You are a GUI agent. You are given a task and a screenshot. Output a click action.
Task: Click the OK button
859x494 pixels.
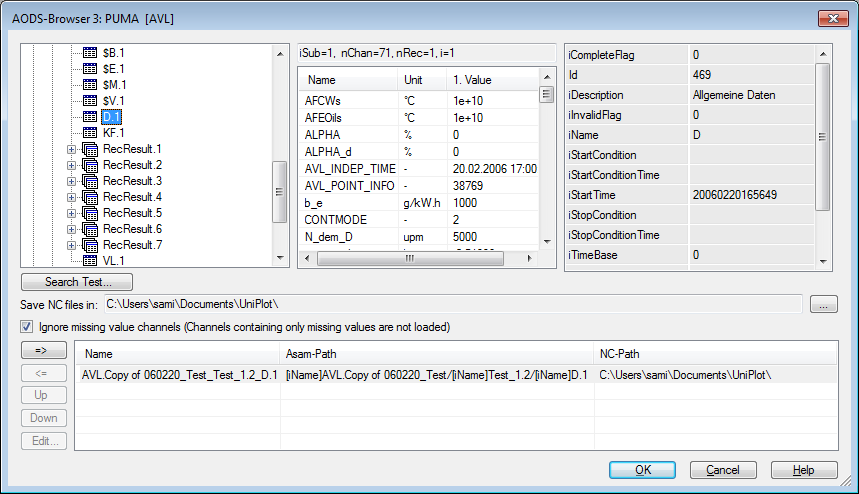[x=642, y=470]
